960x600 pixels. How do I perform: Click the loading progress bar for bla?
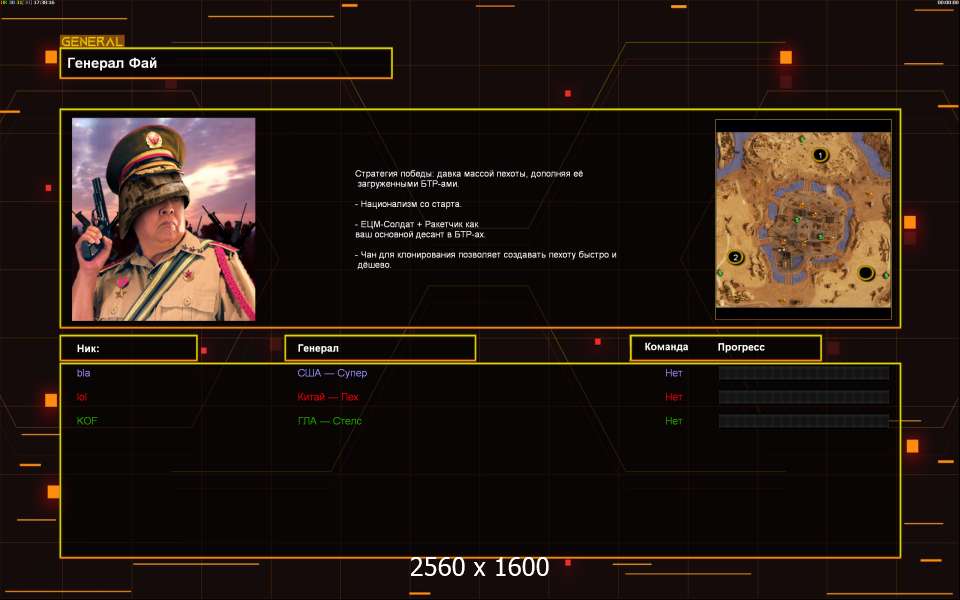click(804, 373)
